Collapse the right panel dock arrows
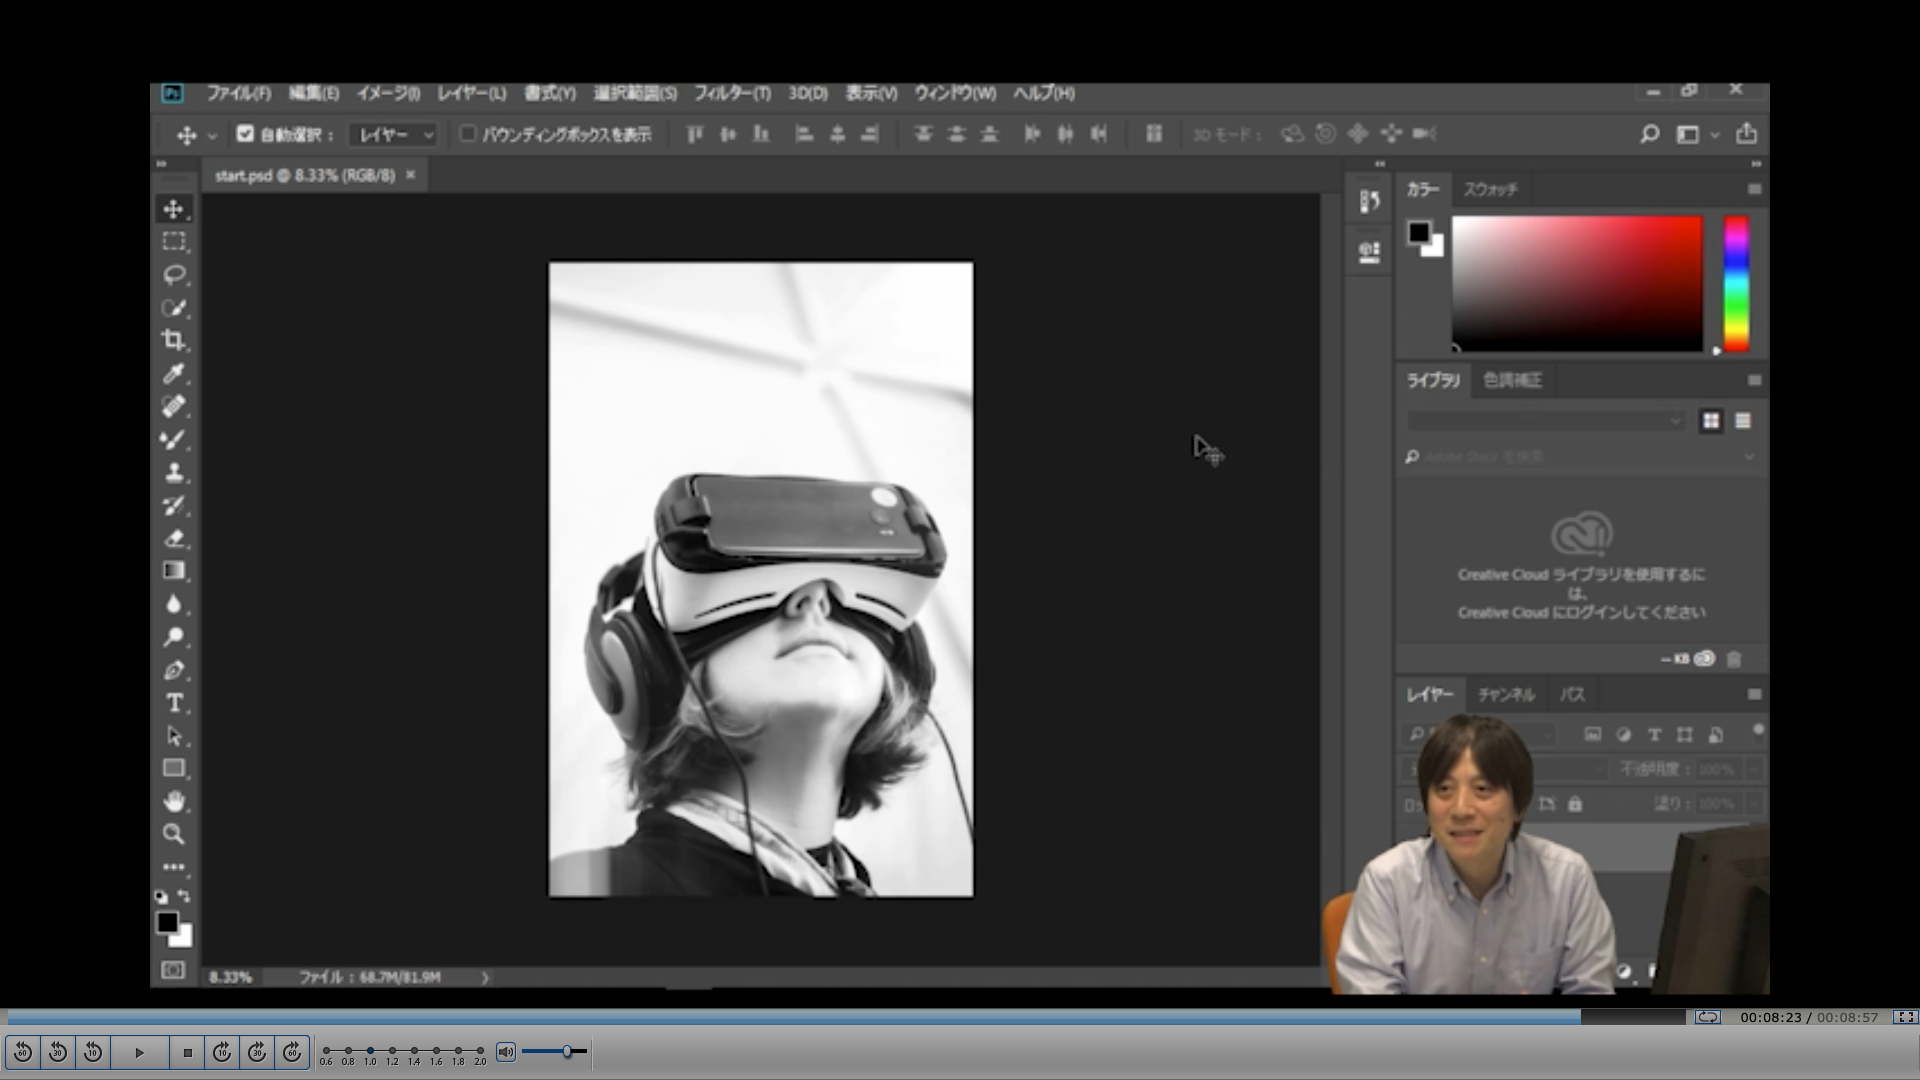 click(x=1756, y=163)
